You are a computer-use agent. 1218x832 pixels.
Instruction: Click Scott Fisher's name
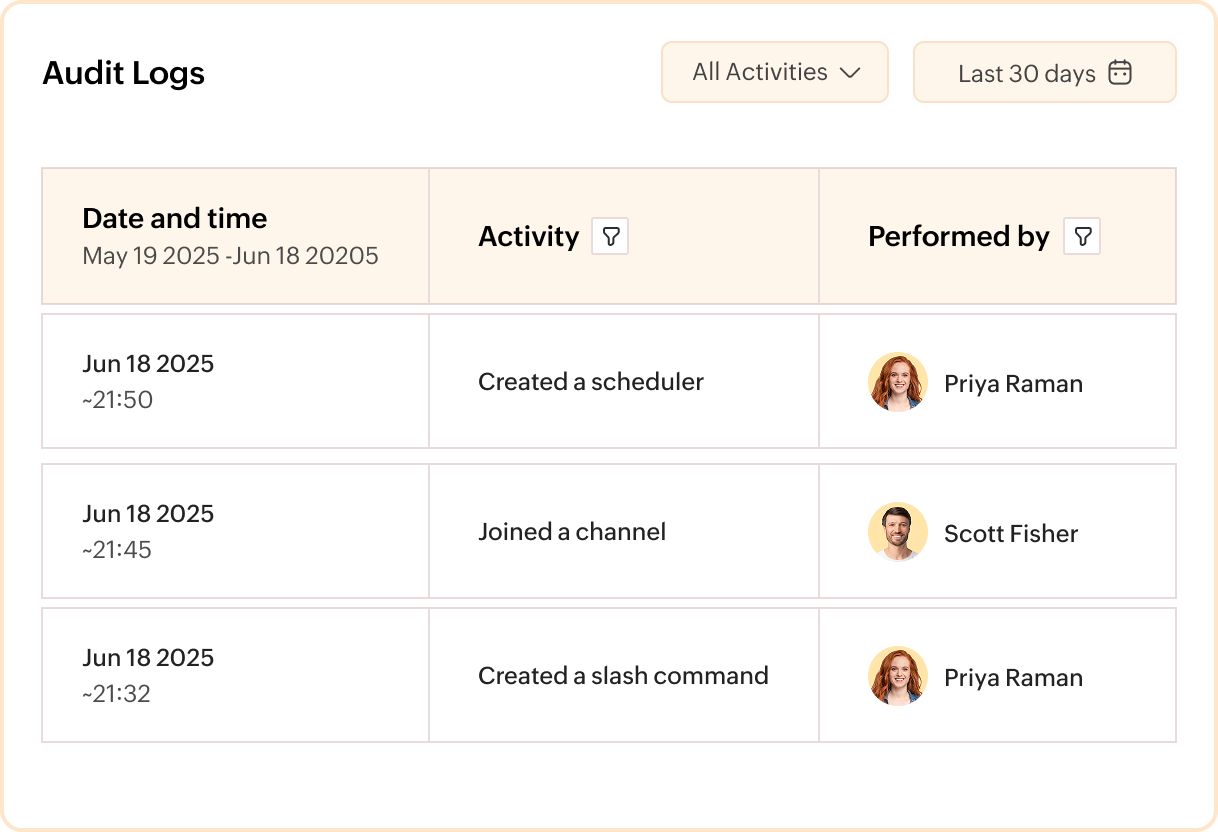coord(1011,533)
